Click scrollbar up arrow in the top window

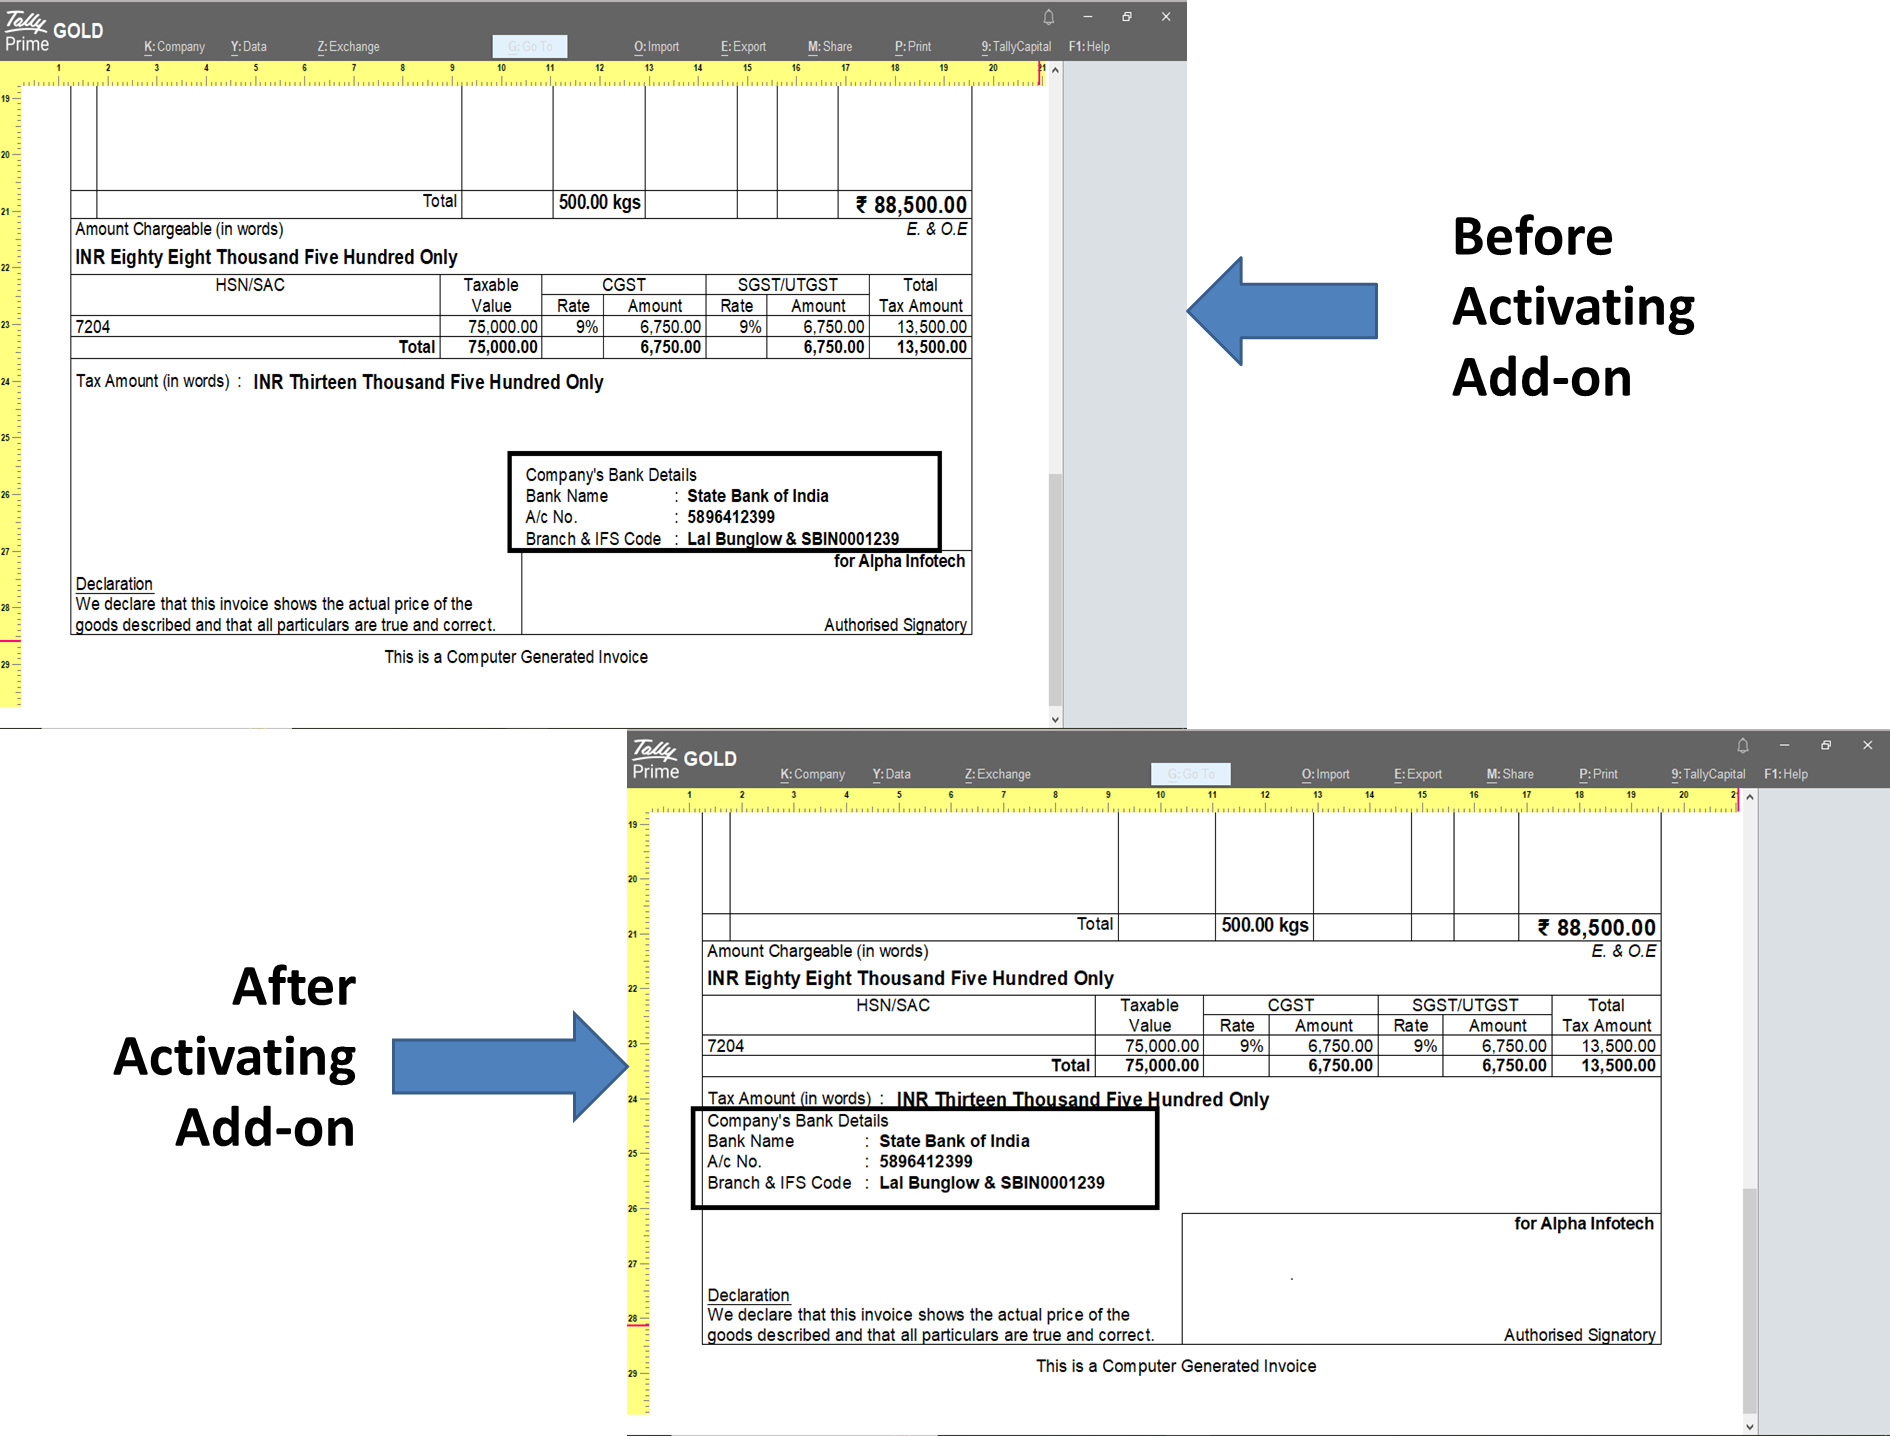click(x=1055, y=70)
